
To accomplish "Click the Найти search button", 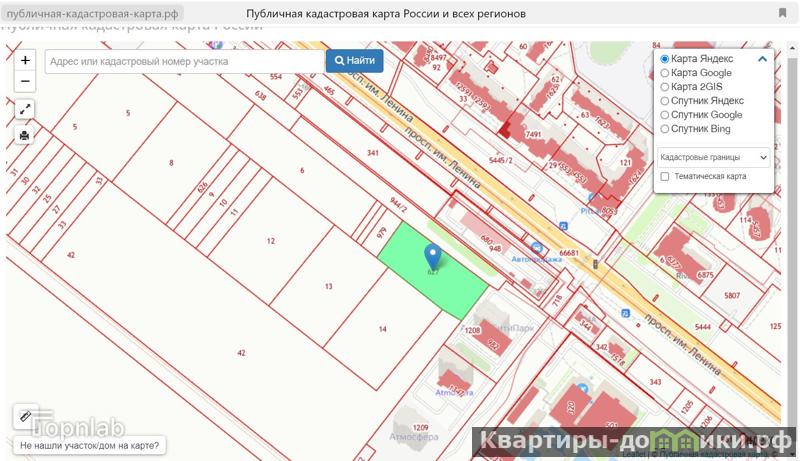I will pos(354,61).
